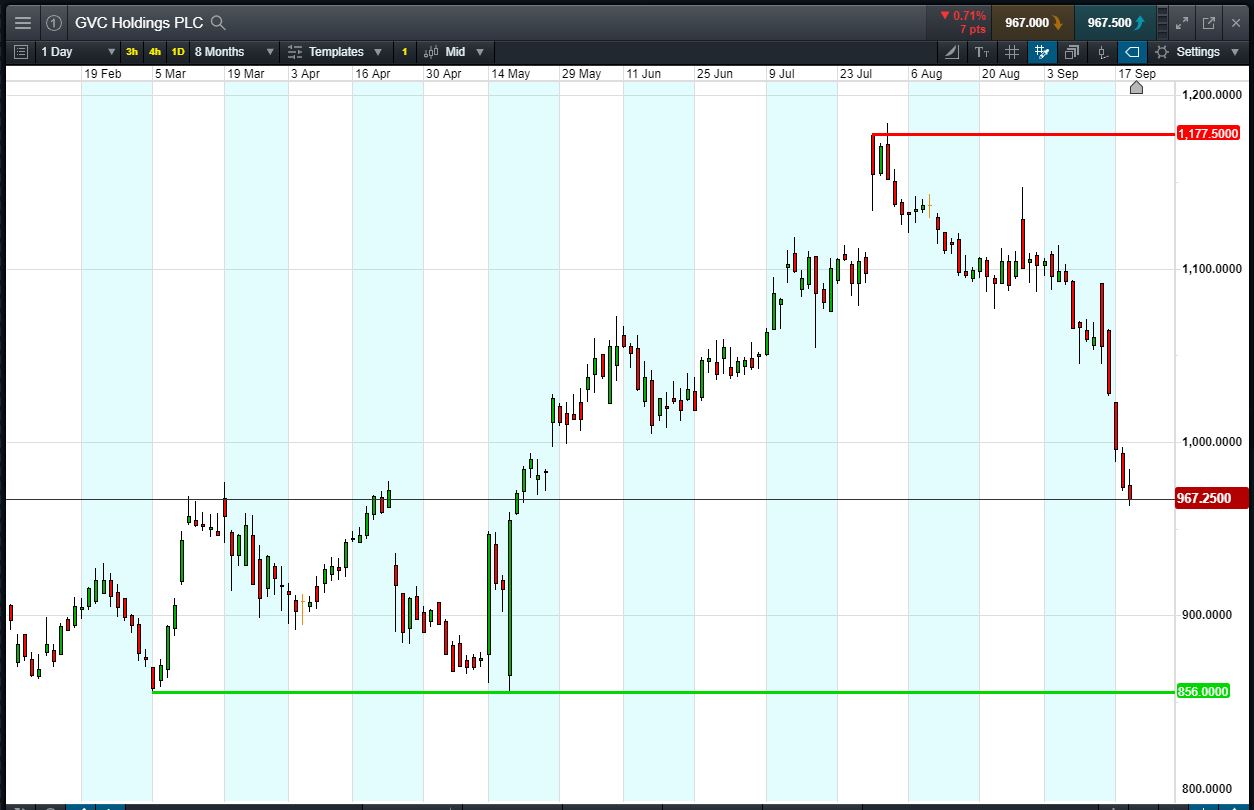The width and height of the screenshot is (1254, 810).
Task: Open the hamburger main menu
Action: click(22, 23)
